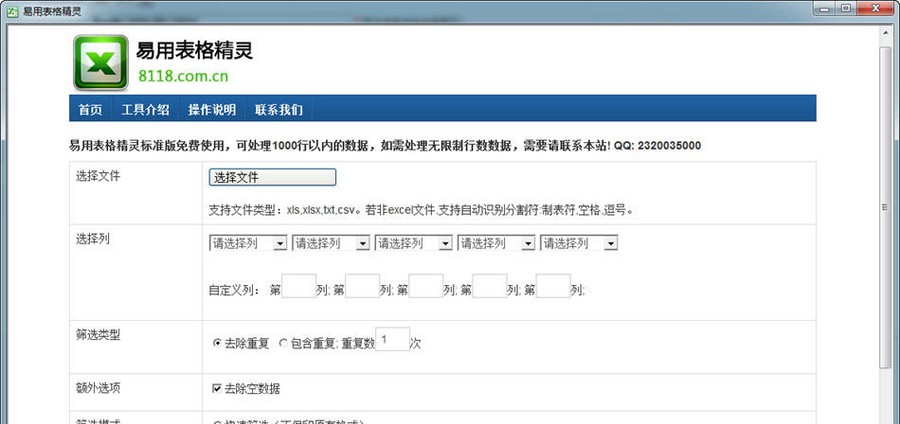
Task: Open the 操作说明 menu item
Action: coord(212,110)
